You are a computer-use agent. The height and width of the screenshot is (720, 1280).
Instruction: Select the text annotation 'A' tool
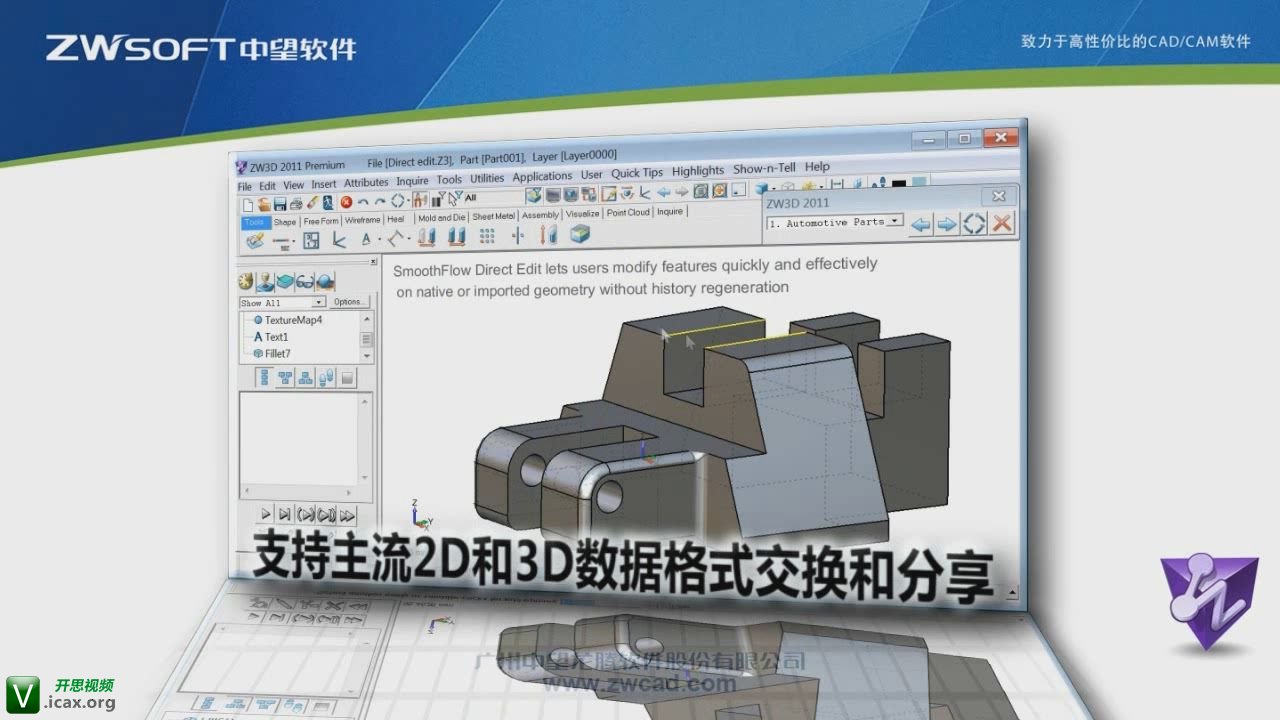pyautogui.click(x=366, y=240)
